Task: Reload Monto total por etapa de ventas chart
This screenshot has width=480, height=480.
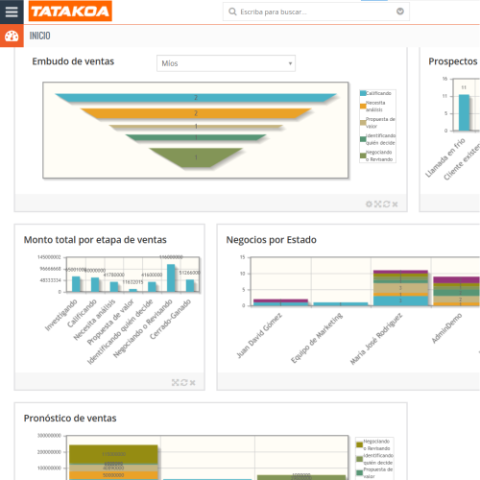Action: (x=184, y=382)
